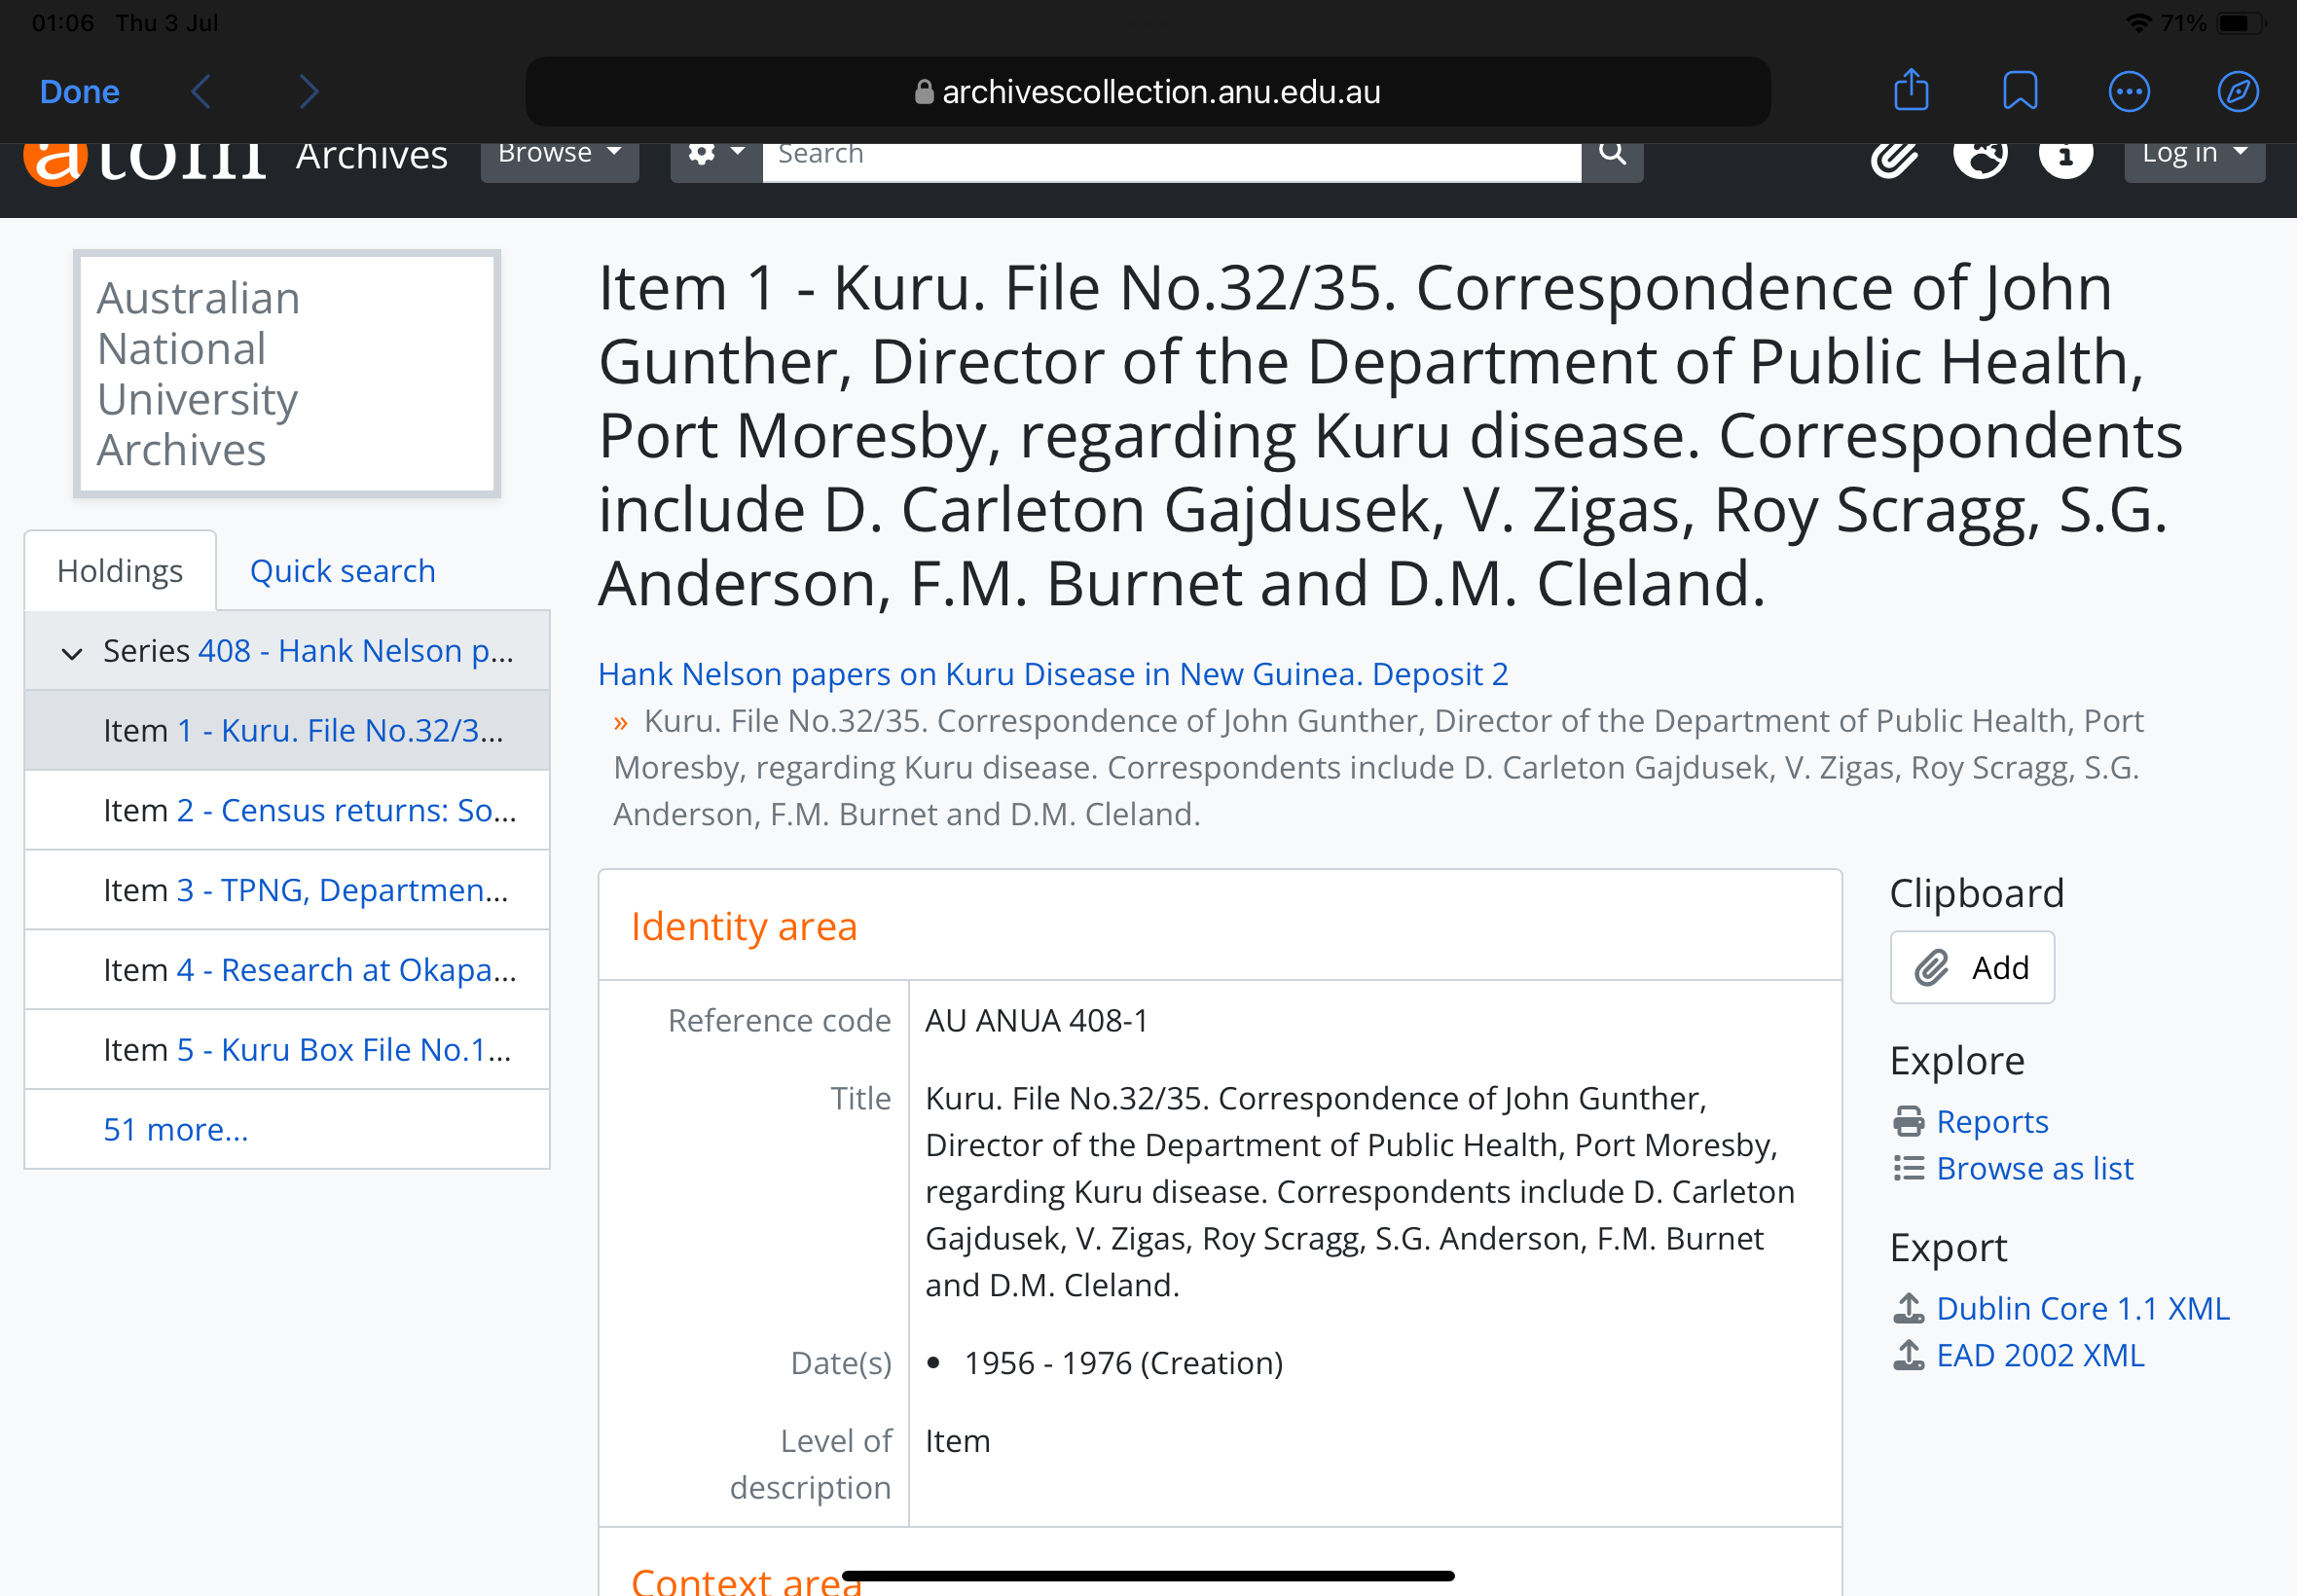Load 51 more items in tree

pyautogui.click(x=176, y=1129)
